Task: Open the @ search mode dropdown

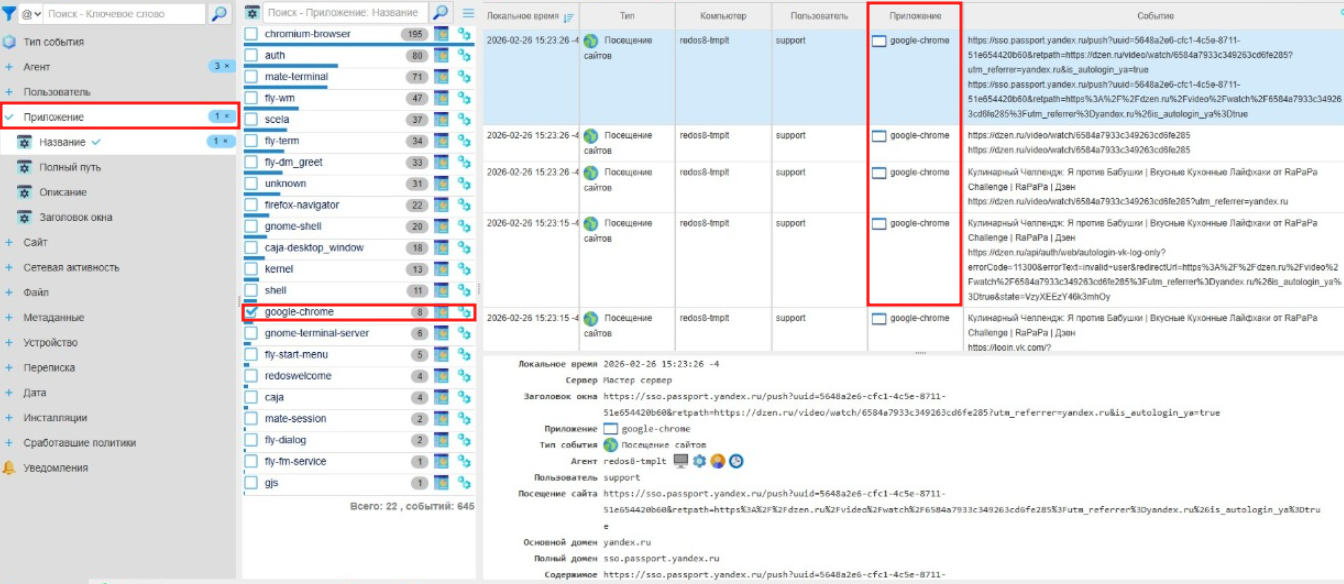Action: tap(31, 14)
